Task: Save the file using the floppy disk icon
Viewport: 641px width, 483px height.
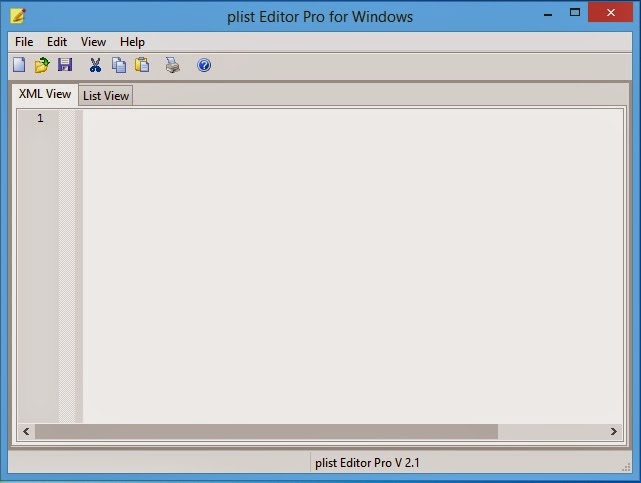Action: (65, 65)
